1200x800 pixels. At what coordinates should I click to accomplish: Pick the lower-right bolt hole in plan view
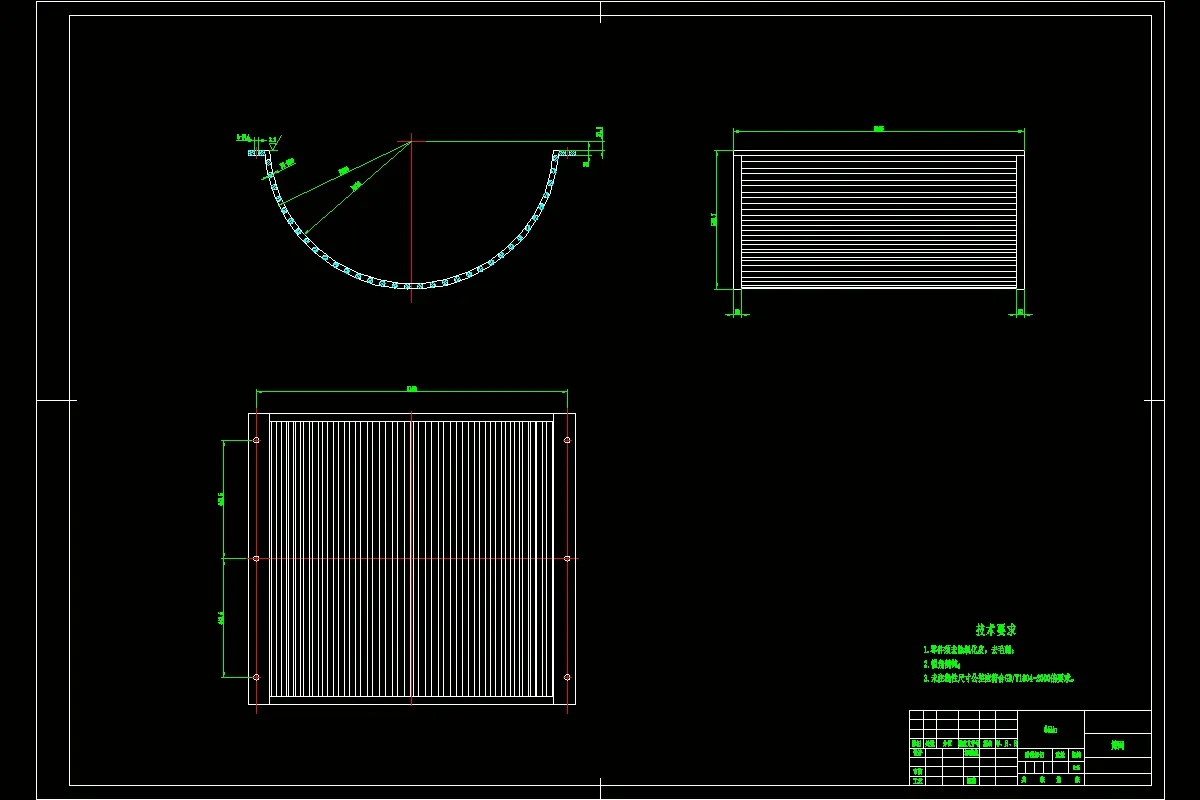coord(568,677)
